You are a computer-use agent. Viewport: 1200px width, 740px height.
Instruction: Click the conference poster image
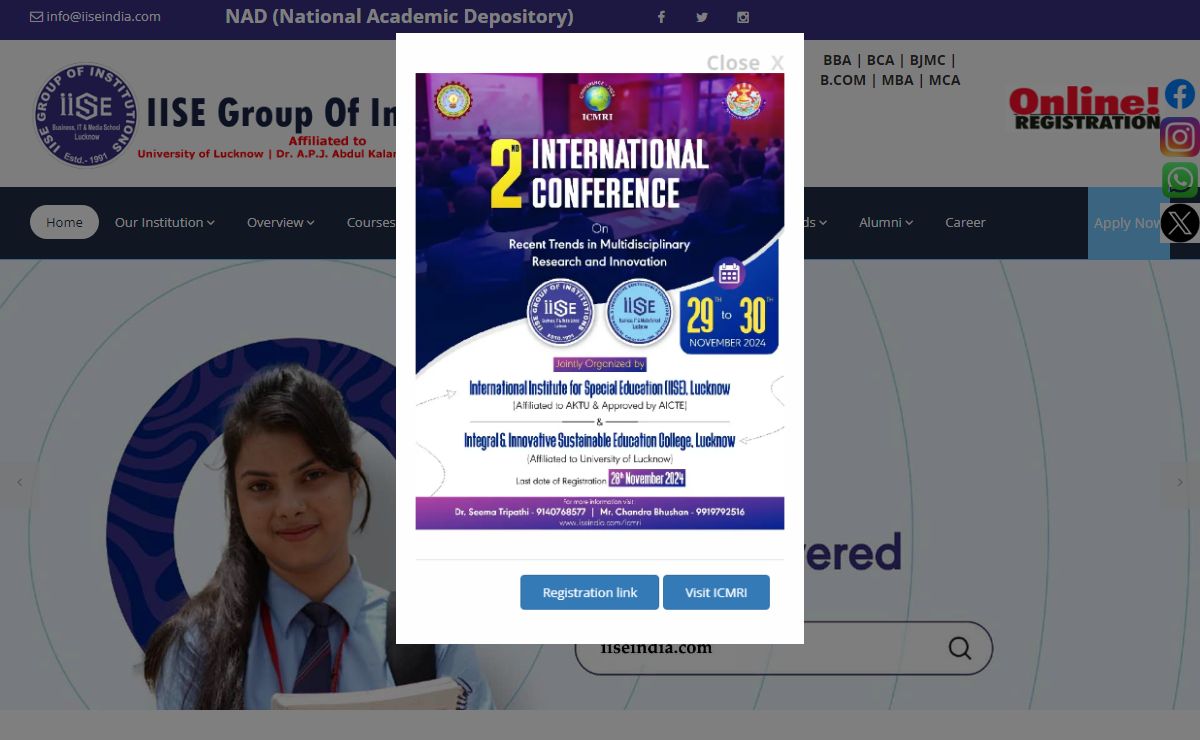coord(600,301)
